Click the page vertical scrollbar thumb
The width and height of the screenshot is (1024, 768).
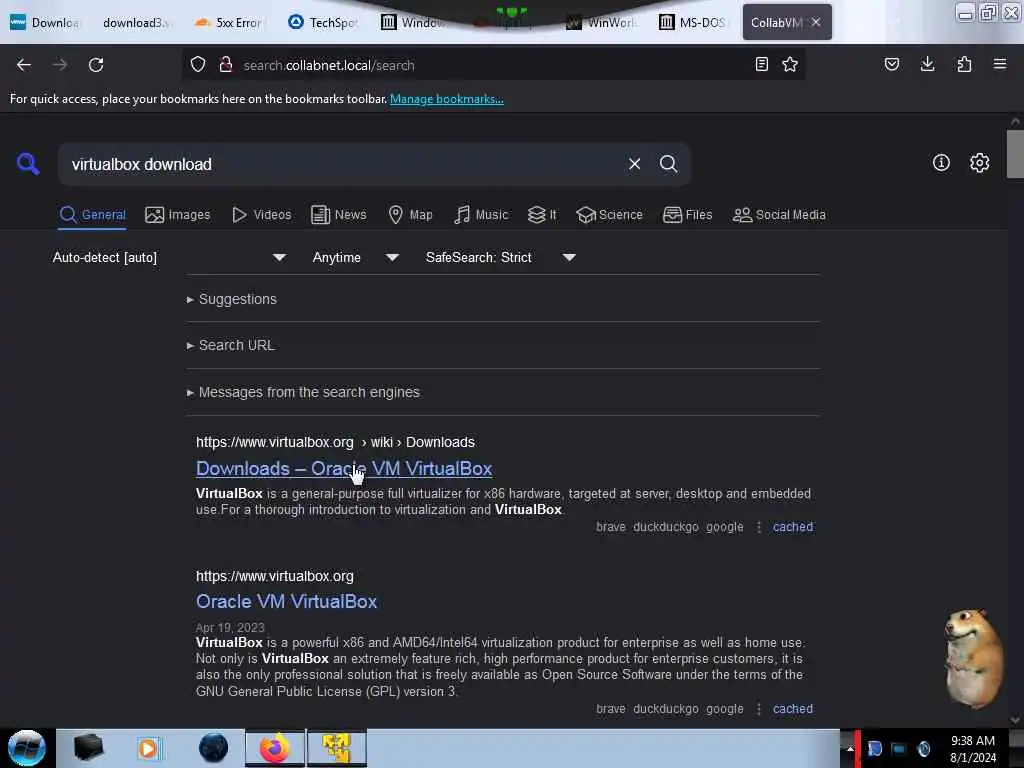coord(1015,153)
